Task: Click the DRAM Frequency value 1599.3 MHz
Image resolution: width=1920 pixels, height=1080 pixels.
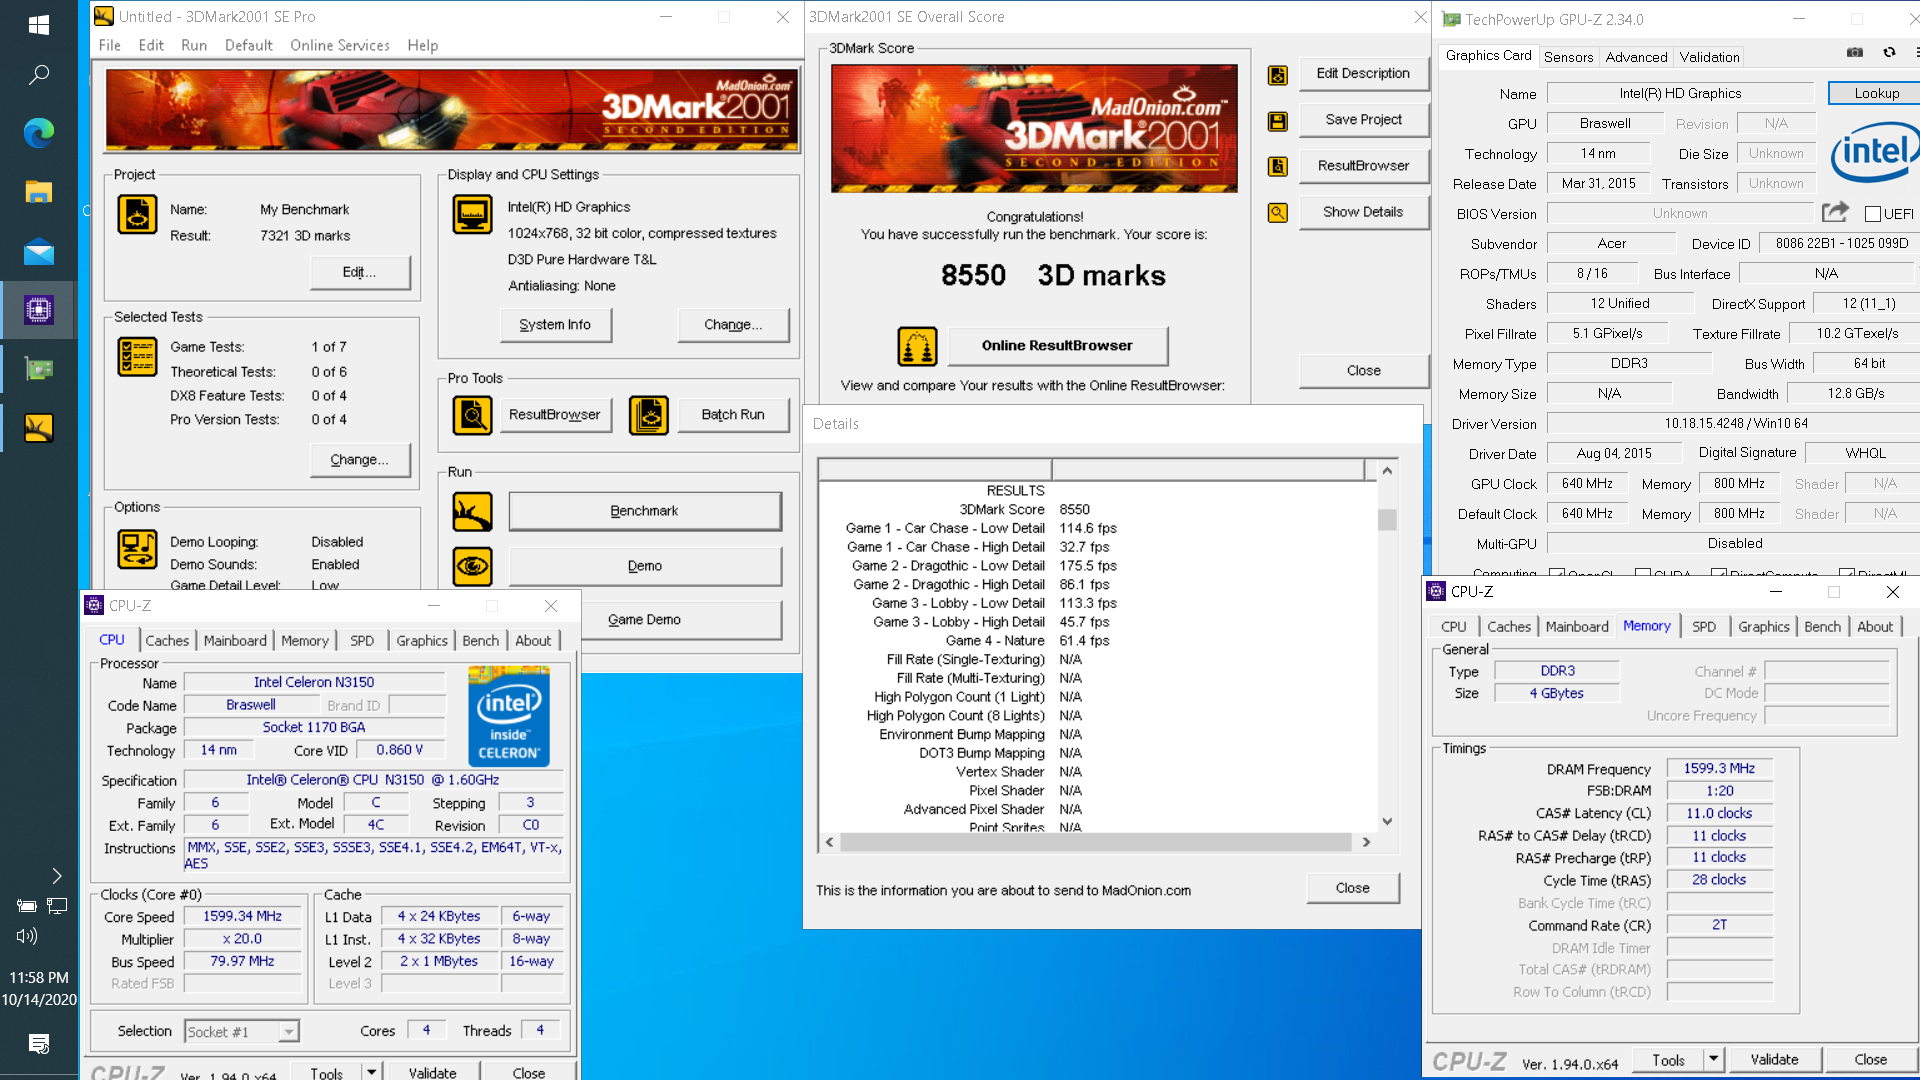Action: pyautogui.click(x=1719, y=768)
